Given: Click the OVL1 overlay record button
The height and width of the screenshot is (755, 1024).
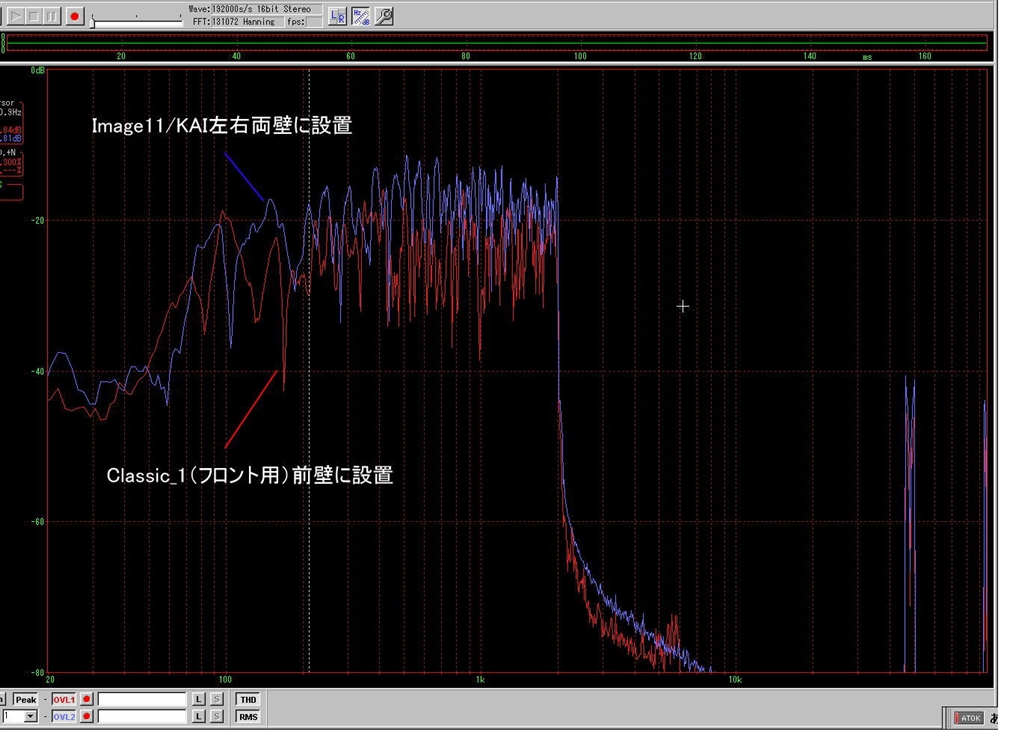Looking at the screenshot, I should 87,700.
